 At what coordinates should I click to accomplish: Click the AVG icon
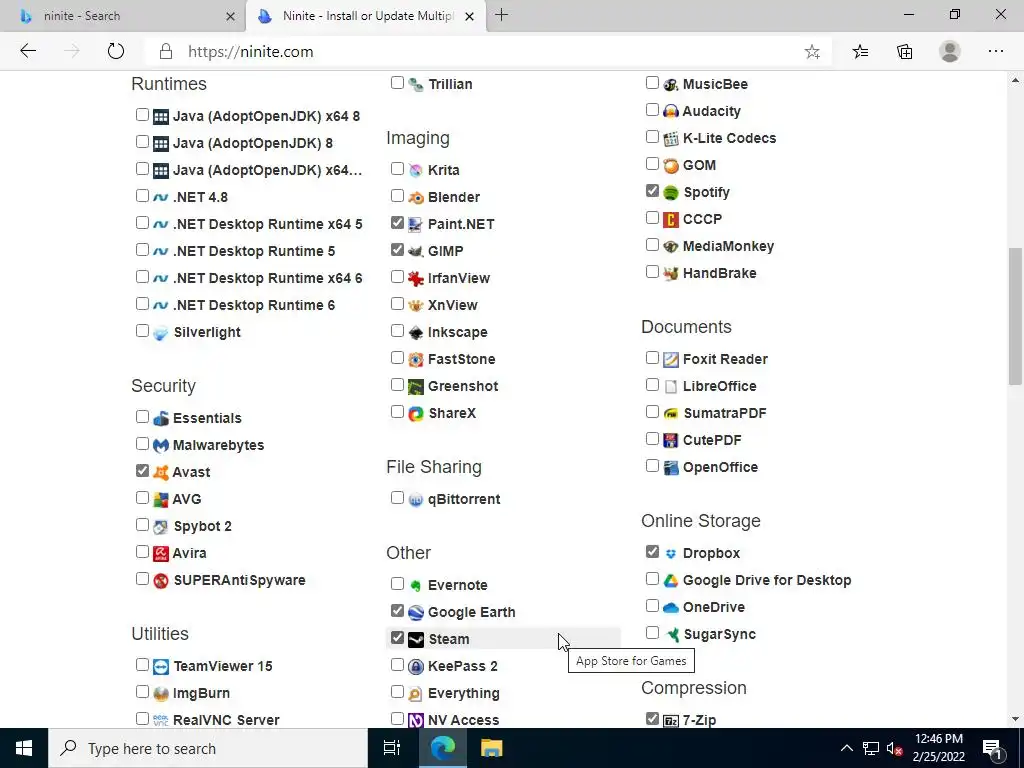pos(161,500)
